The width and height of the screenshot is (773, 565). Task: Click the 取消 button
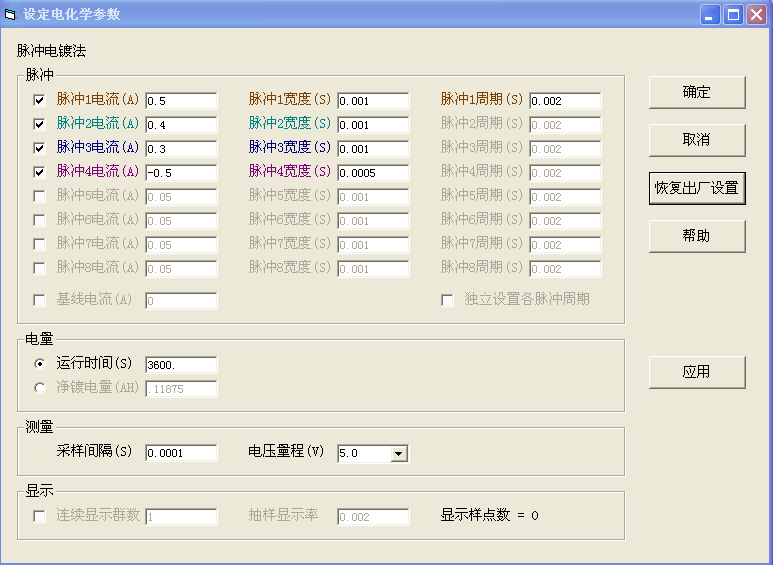point(696,140)
